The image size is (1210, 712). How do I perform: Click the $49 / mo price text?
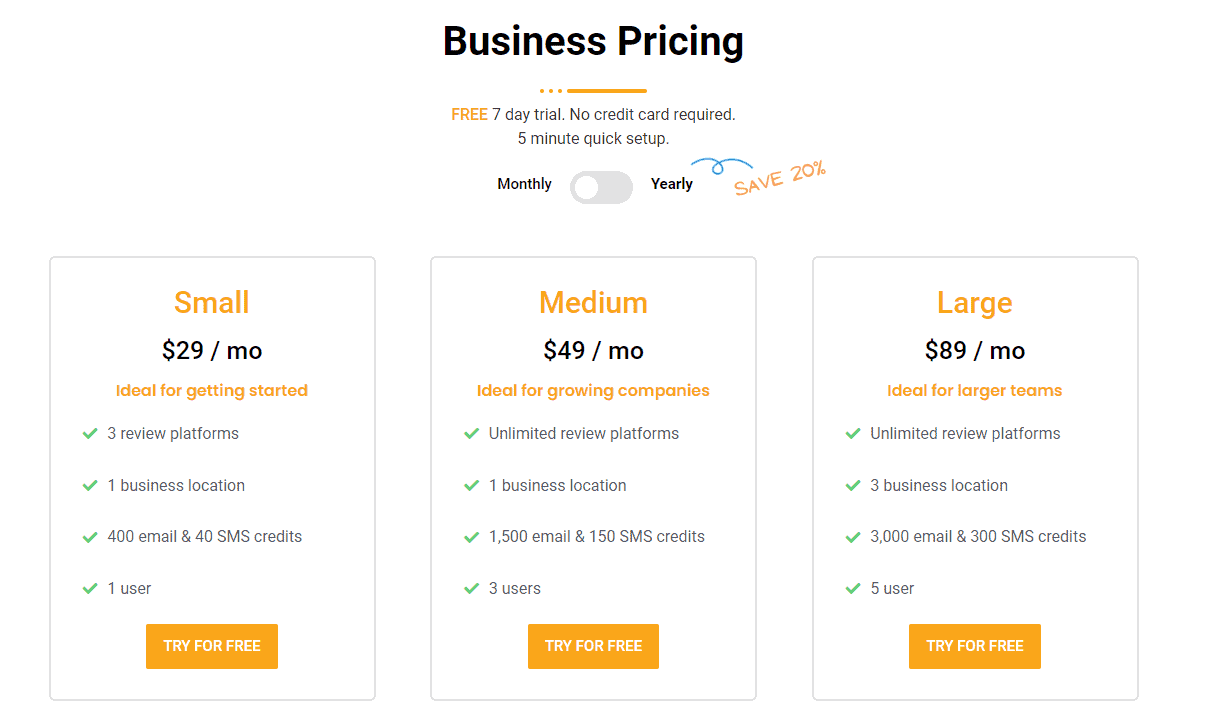[x=593, y=350]
